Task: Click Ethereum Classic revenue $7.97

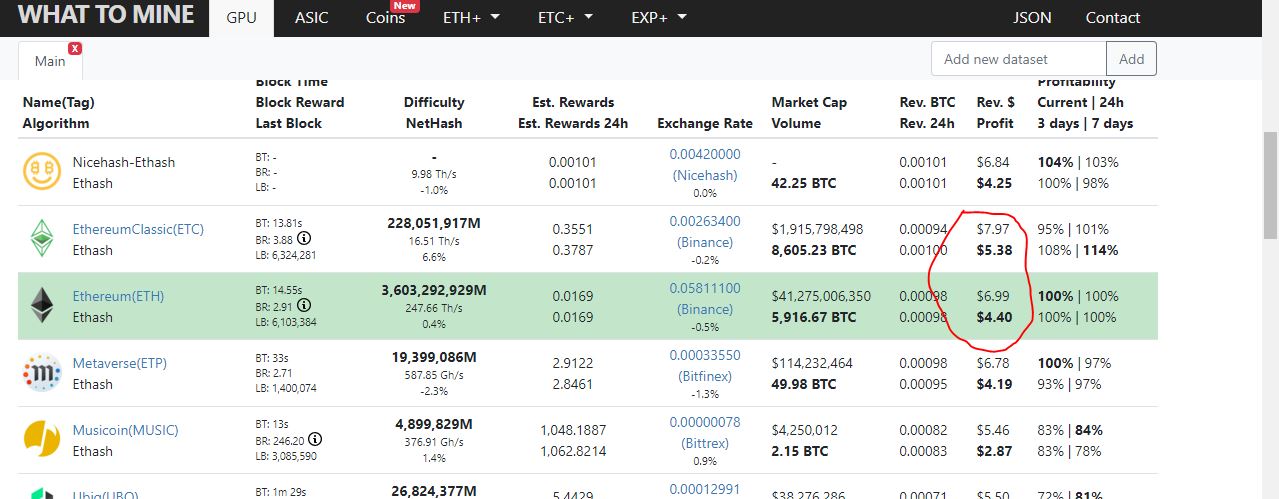Action: pyautogui.click(x=993, y=229)
